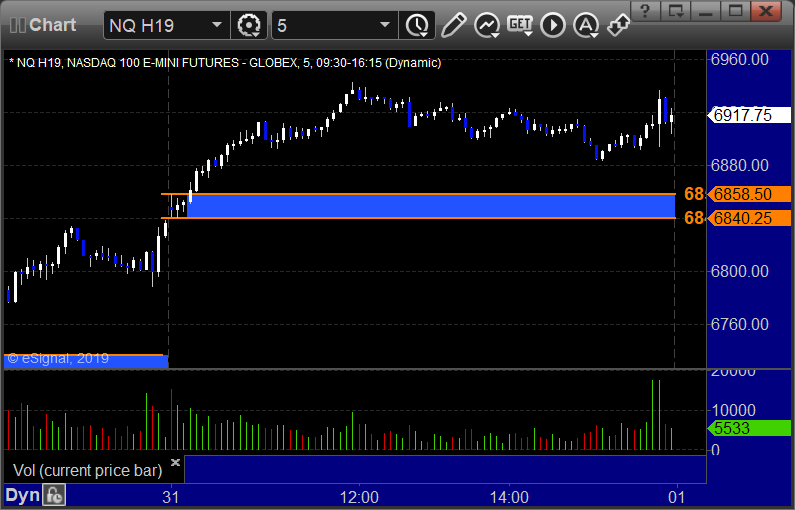Select the upper orange horizontal line
This screenshot has width=795, height=510.
[x=418, y=194]
